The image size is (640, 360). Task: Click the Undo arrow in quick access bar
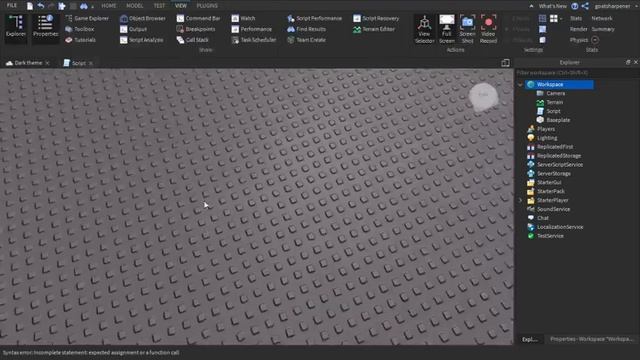(x=41, y=6)
